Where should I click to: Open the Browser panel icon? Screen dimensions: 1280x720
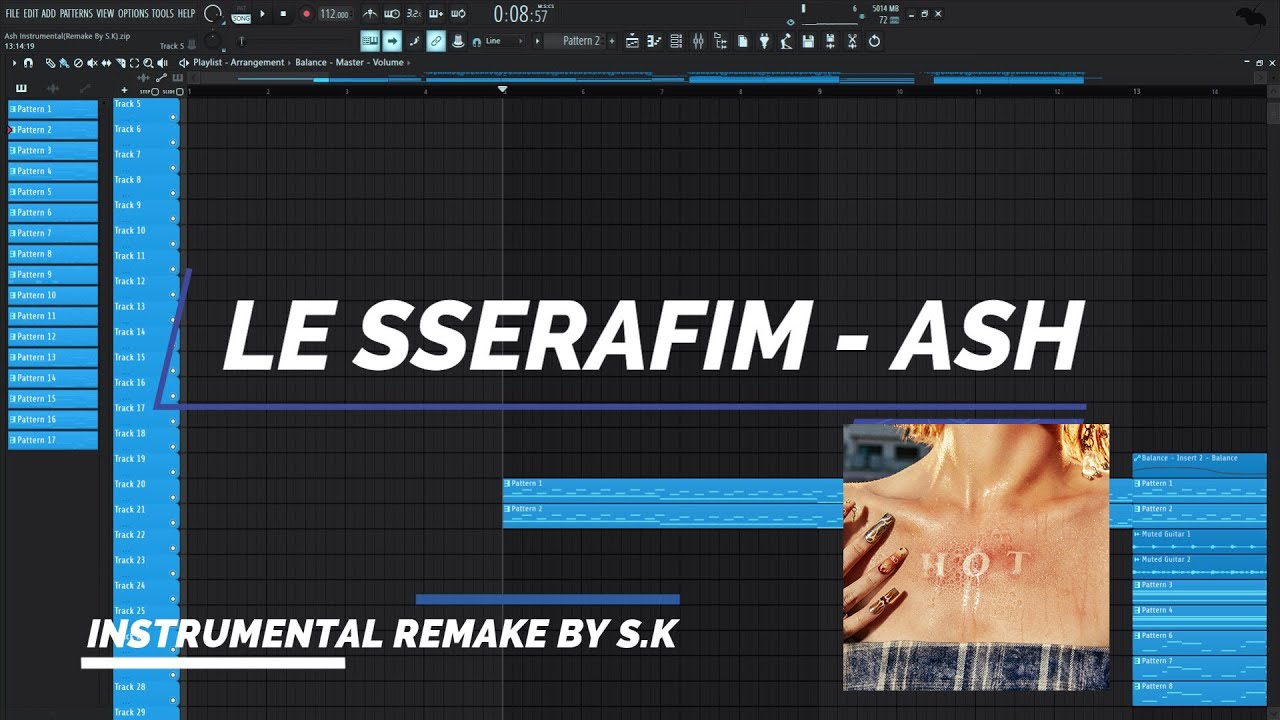(x=720, y=41)
